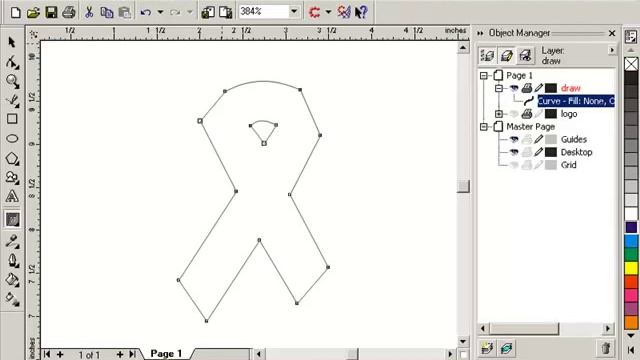Select the Outline pen tool
Screen dimensions: 640x360
click(12, 260)
